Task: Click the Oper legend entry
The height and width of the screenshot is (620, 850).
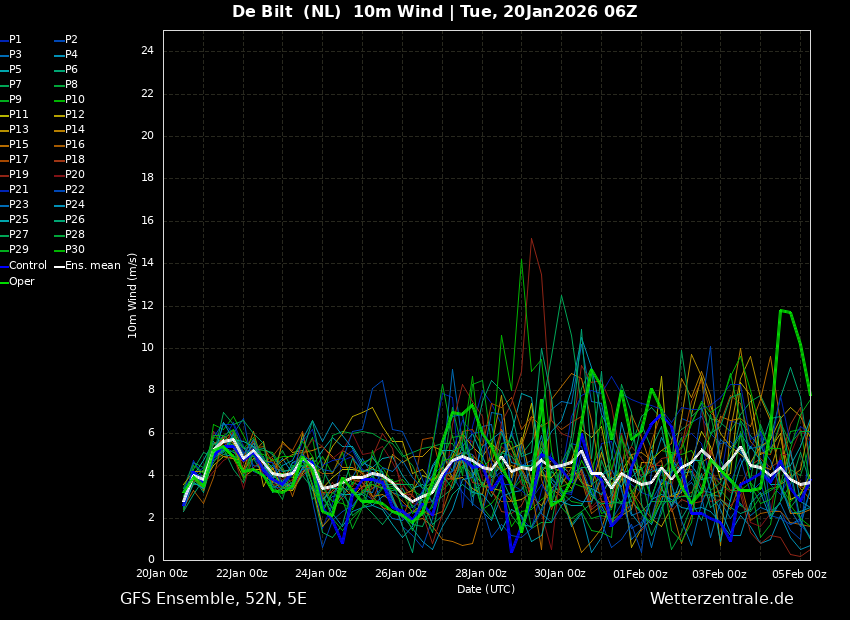Action: (x=17, y=281)
